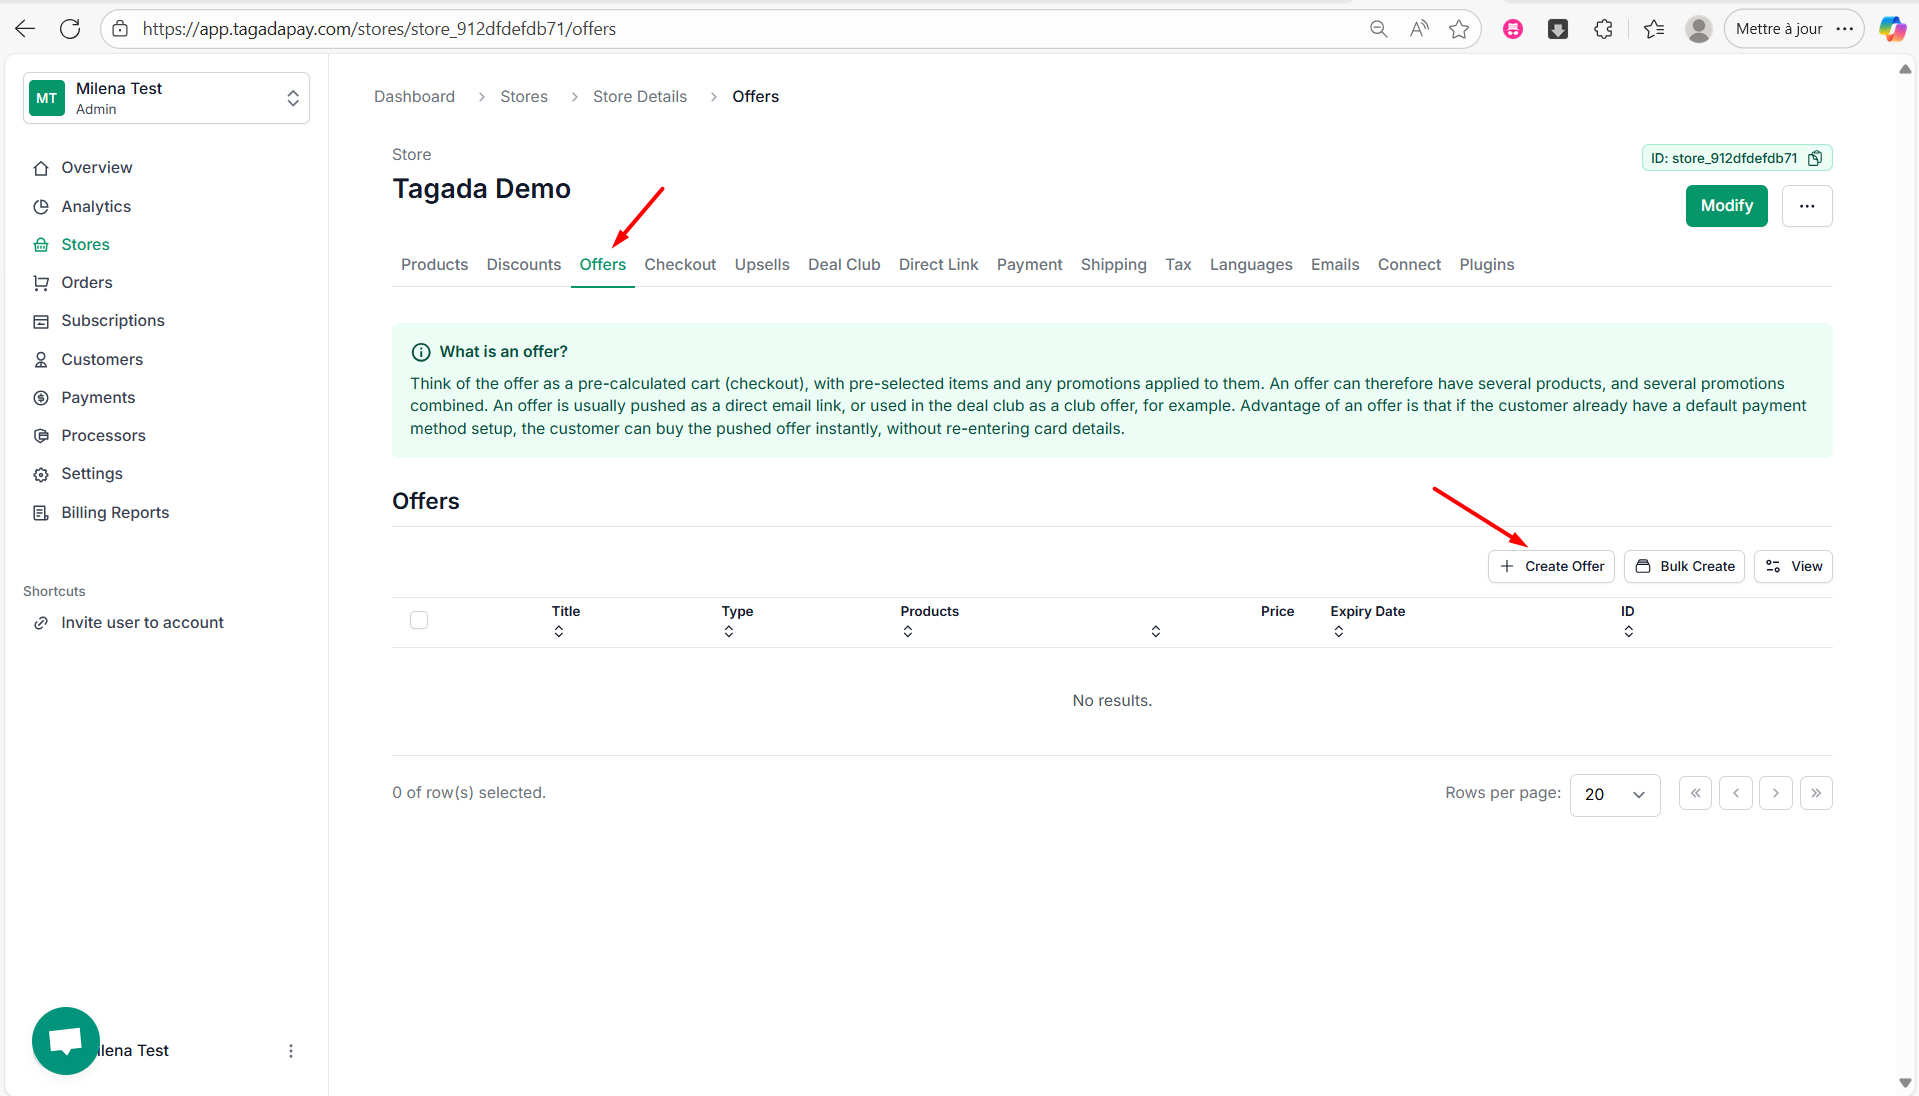Screen dimensions: 1919x1096
Task: Toggle the select-all checkbox in offers table
Action: [x=419, y=620]
